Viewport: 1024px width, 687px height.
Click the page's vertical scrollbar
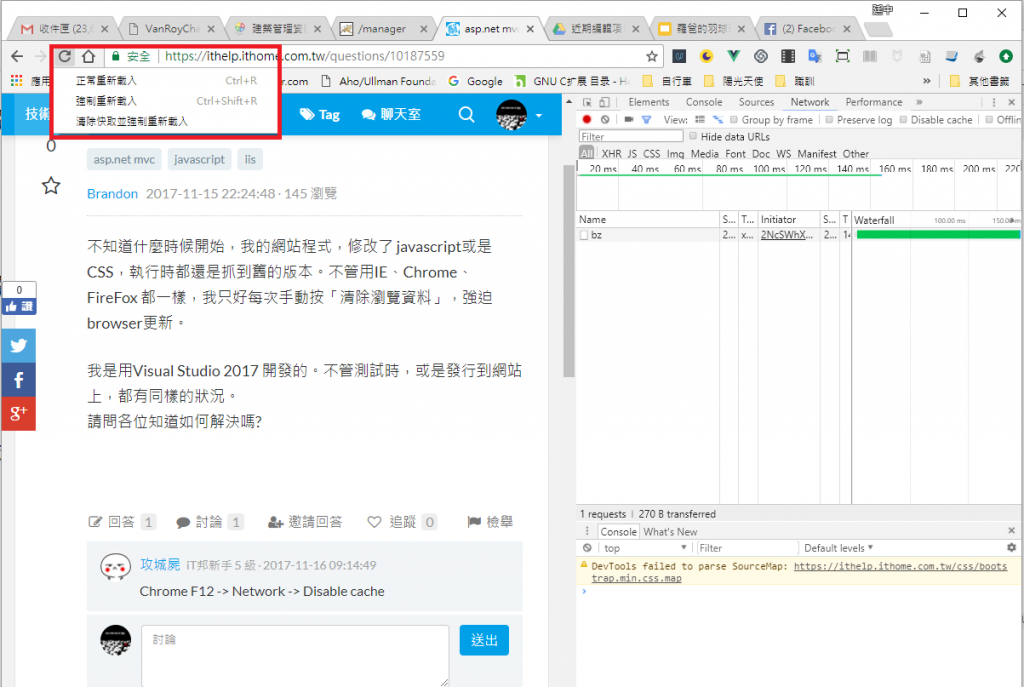(568, 271)
